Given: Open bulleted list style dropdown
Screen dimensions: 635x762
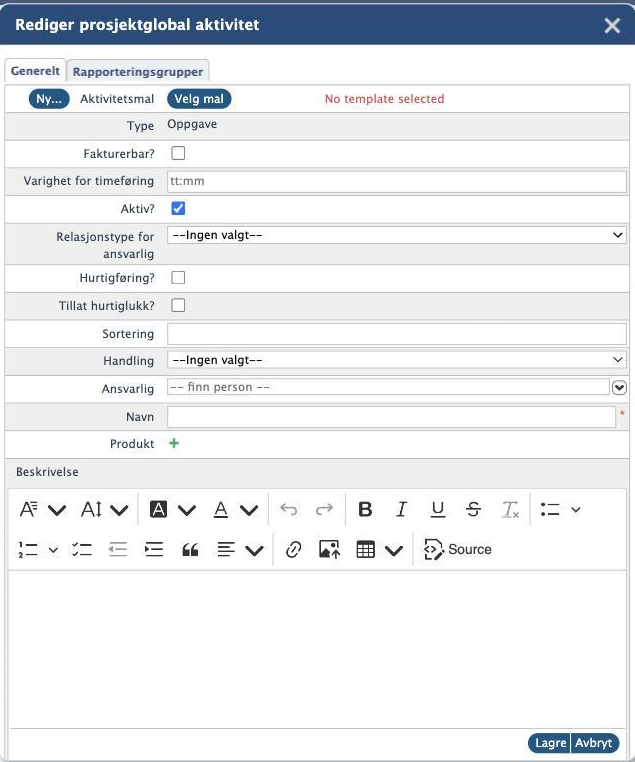Looking at the screenshot, I should 576,510.
